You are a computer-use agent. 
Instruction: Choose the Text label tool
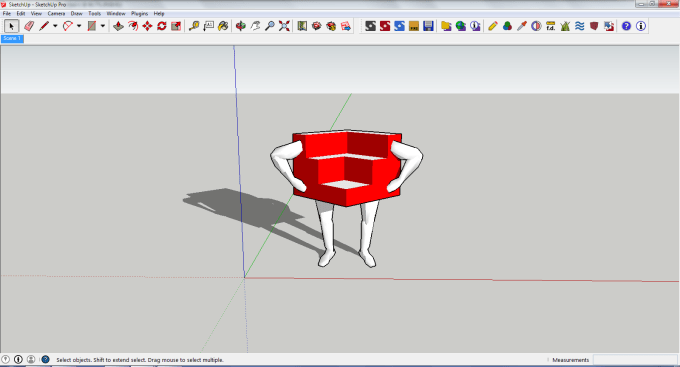[x=209, y=26]
